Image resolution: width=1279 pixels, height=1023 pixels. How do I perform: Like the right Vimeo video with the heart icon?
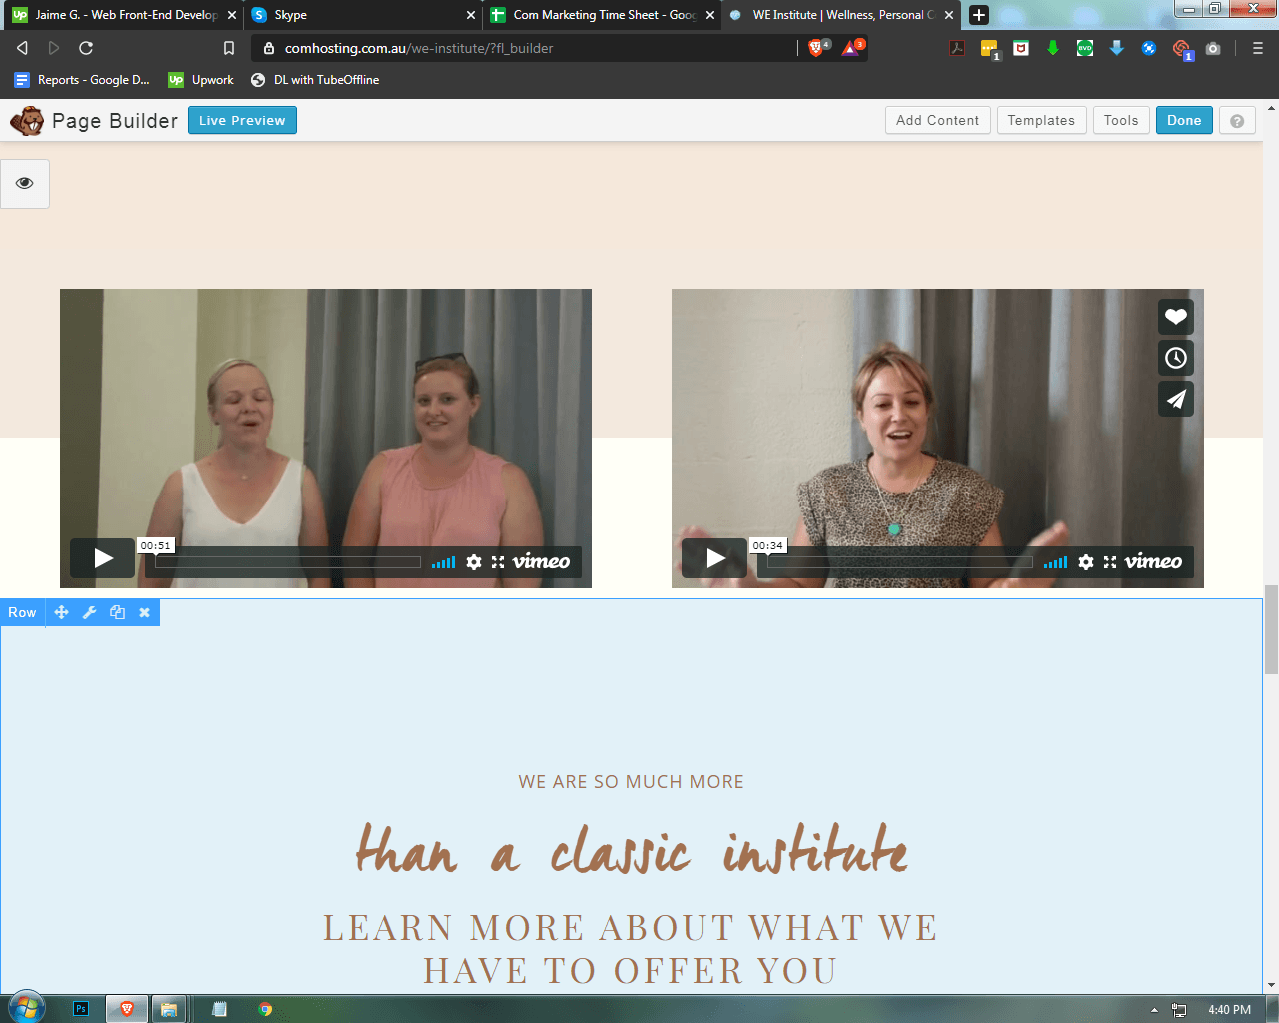click(x=1176, y=317)
